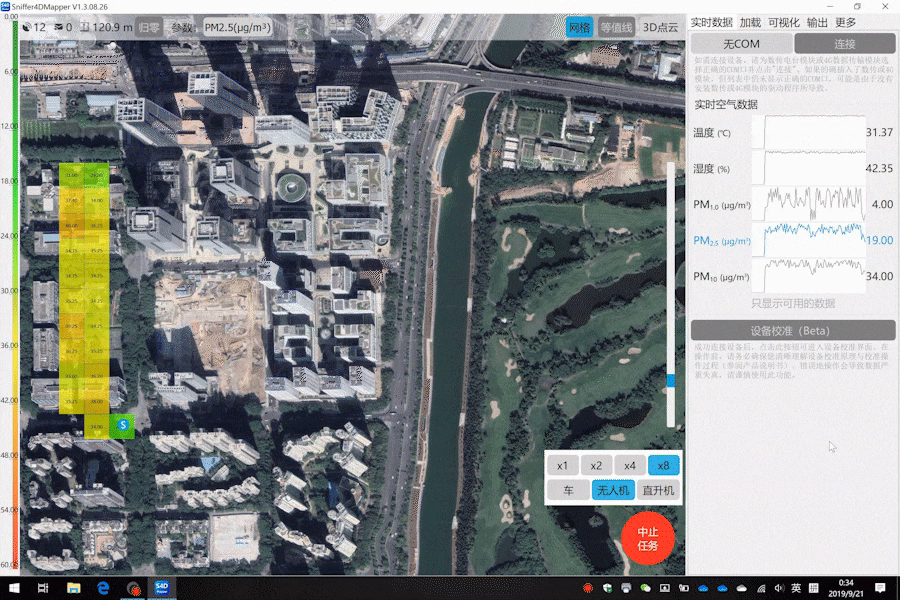Click the 只显示可用的数据 label
Viewport: 900px width, 600px height.
tap(793, 303)
